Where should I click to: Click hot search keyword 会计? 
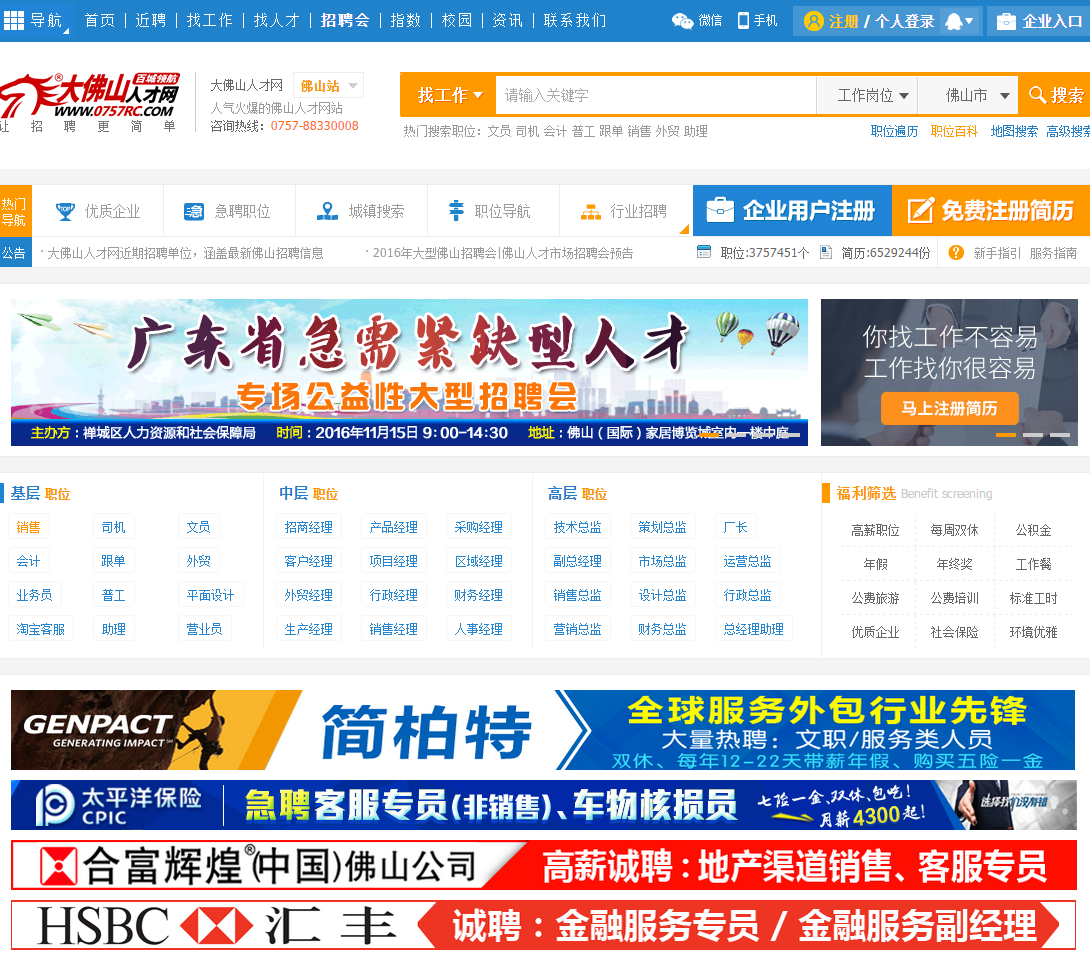[555, 131]
